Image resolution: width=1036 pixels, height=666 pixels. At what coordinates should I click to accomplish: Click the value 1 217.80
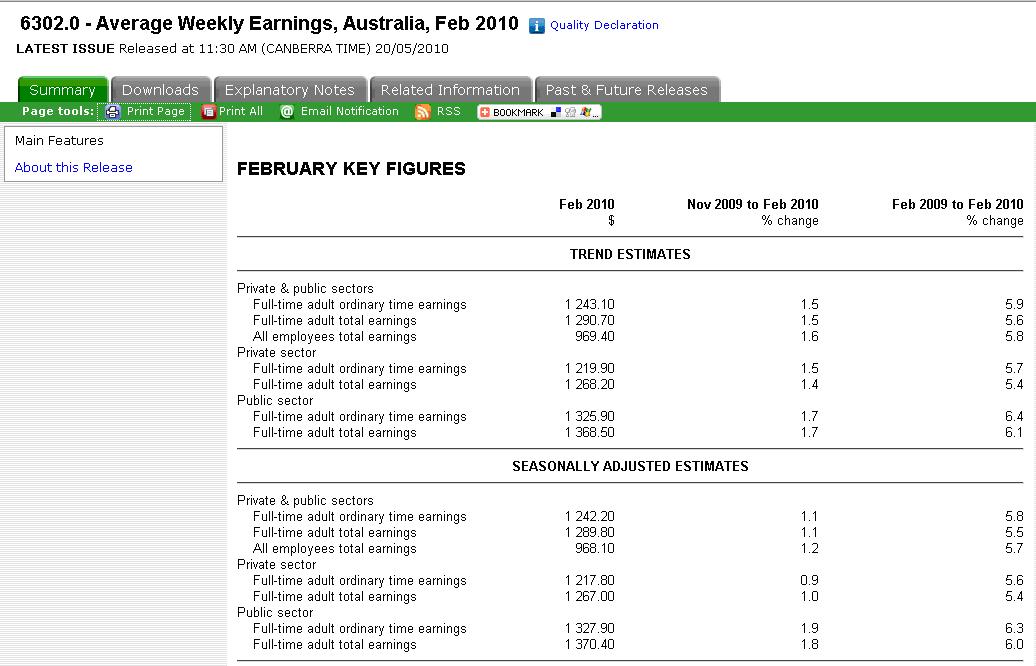(589, 581)
